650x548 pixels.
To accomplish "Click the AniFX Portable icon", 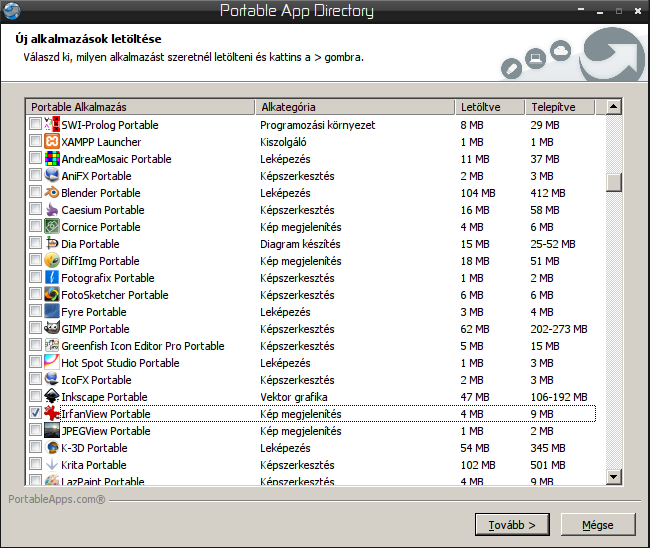I will coord(52,176).
